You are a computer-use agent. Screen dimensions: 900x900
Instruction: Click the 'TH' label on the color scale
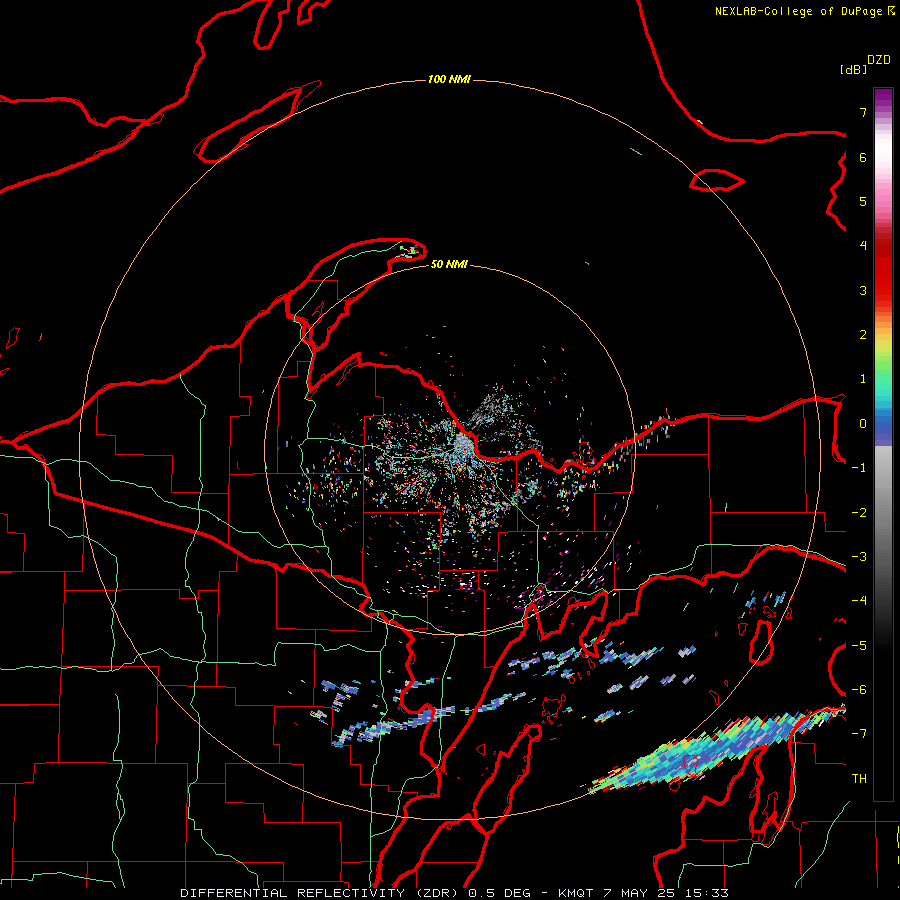(859, 779)
